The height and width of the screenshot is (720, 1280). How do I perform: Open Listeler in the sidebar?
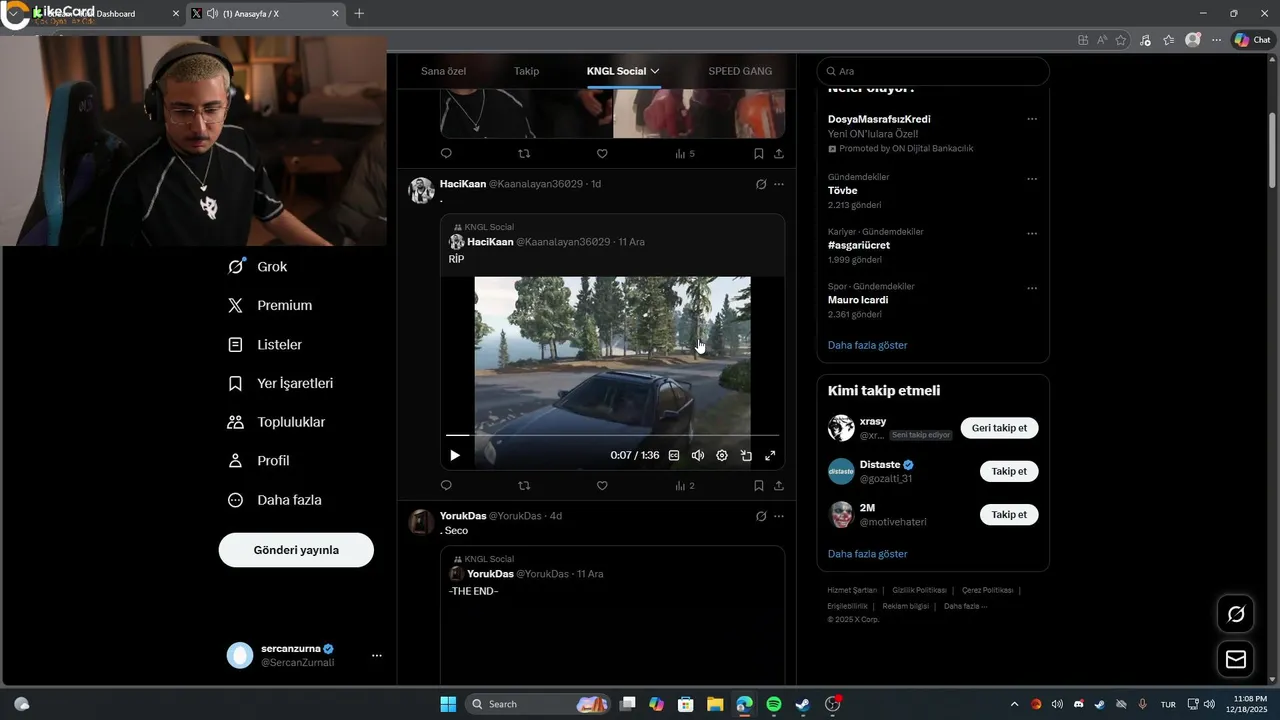point(265,345)
